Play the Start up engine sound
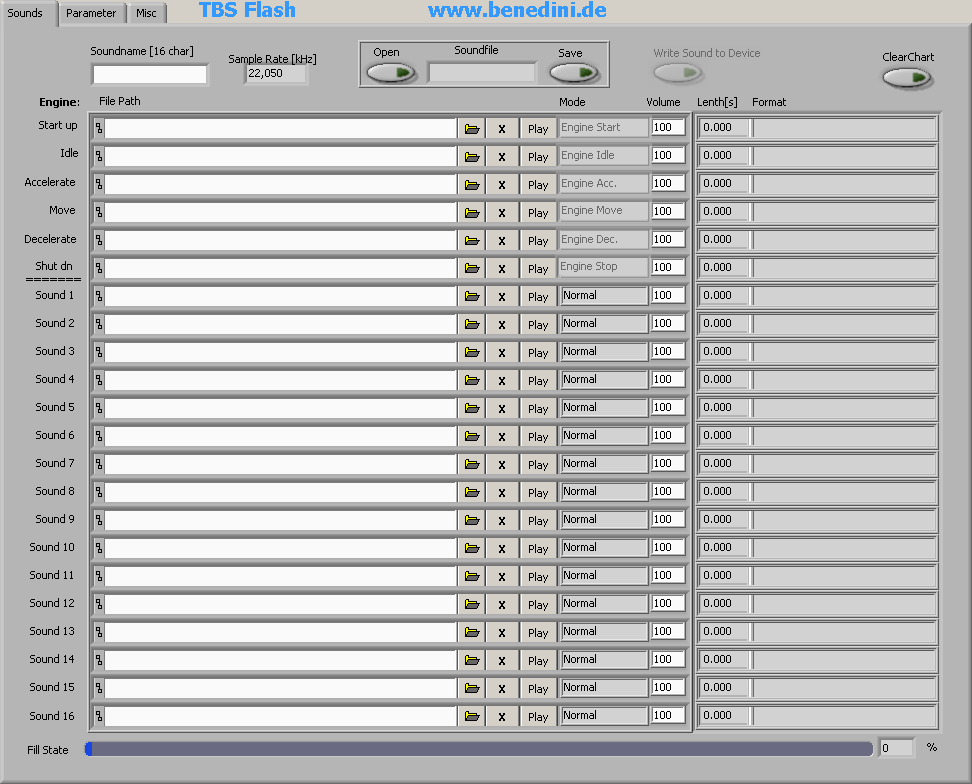The height and width of the screenshot is (784, 972). [x=538, y=129]
